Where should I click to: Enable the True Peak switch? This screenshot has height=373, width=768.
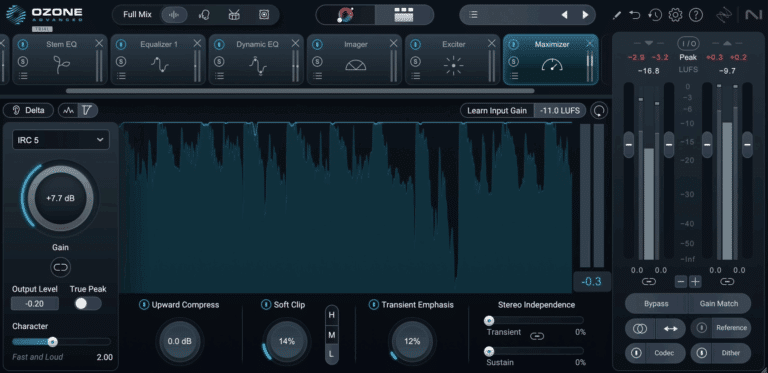(x=88, y=303)
